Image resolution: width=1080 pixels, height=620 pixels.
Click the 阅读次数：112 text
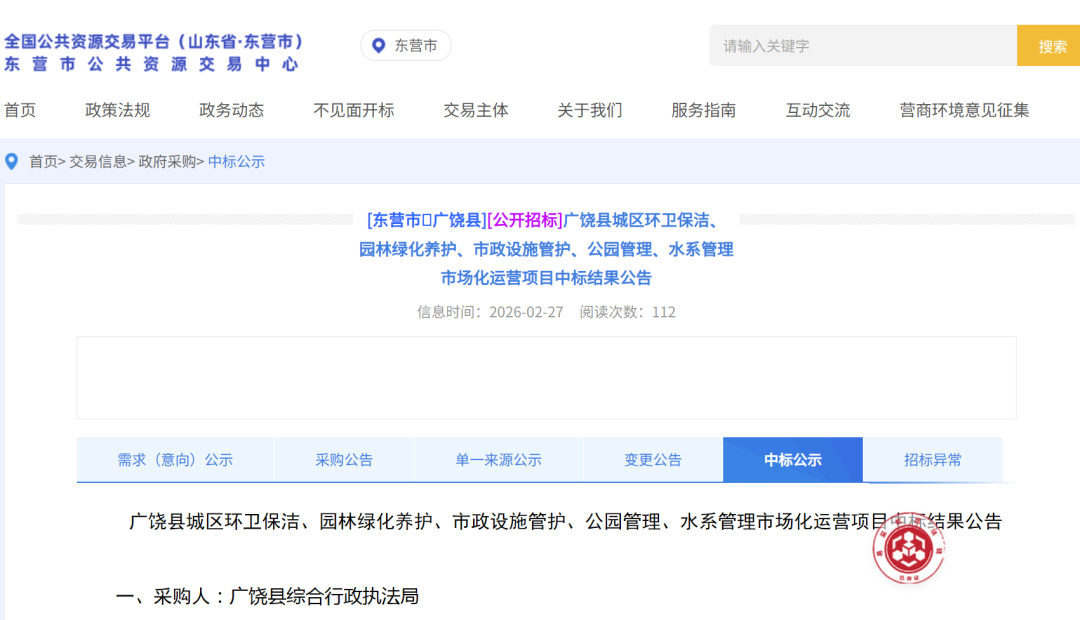pyautogui.click(x=627, y=312)
